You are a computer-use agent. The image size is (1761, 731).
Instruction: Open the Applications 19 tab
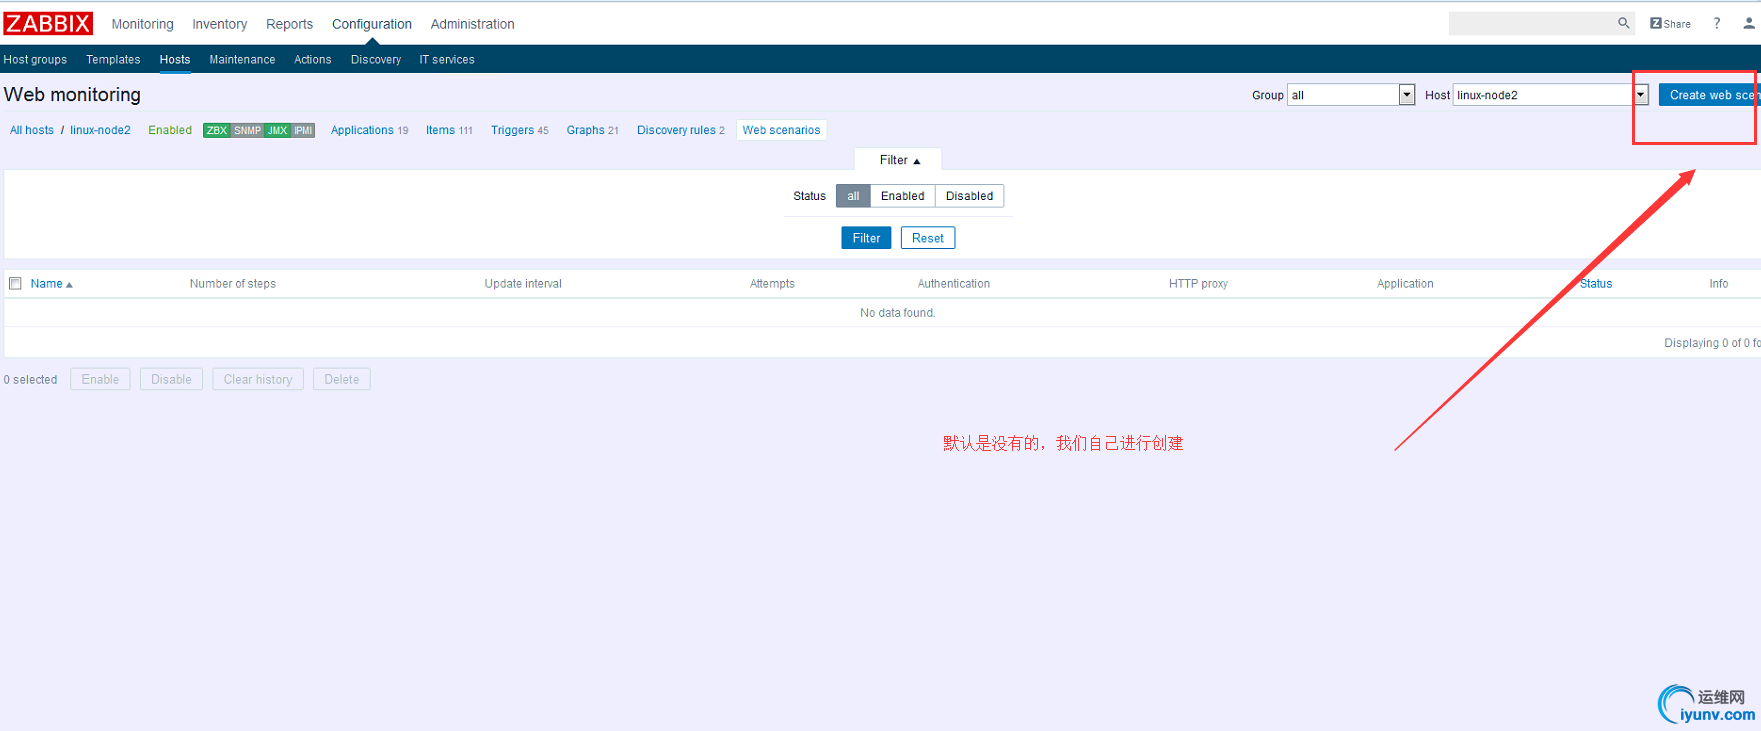pyautogui.click(x=369, y=130)
